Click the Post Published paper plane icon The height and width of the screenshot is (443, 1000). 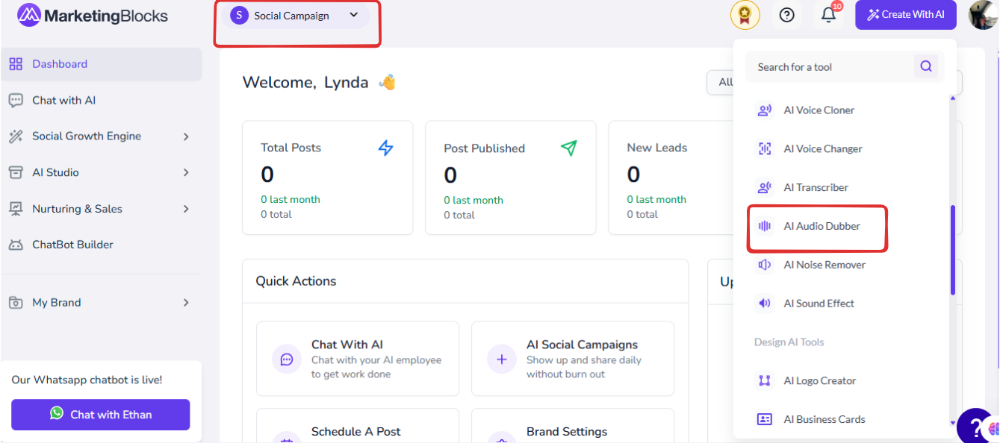coord(568,148)
